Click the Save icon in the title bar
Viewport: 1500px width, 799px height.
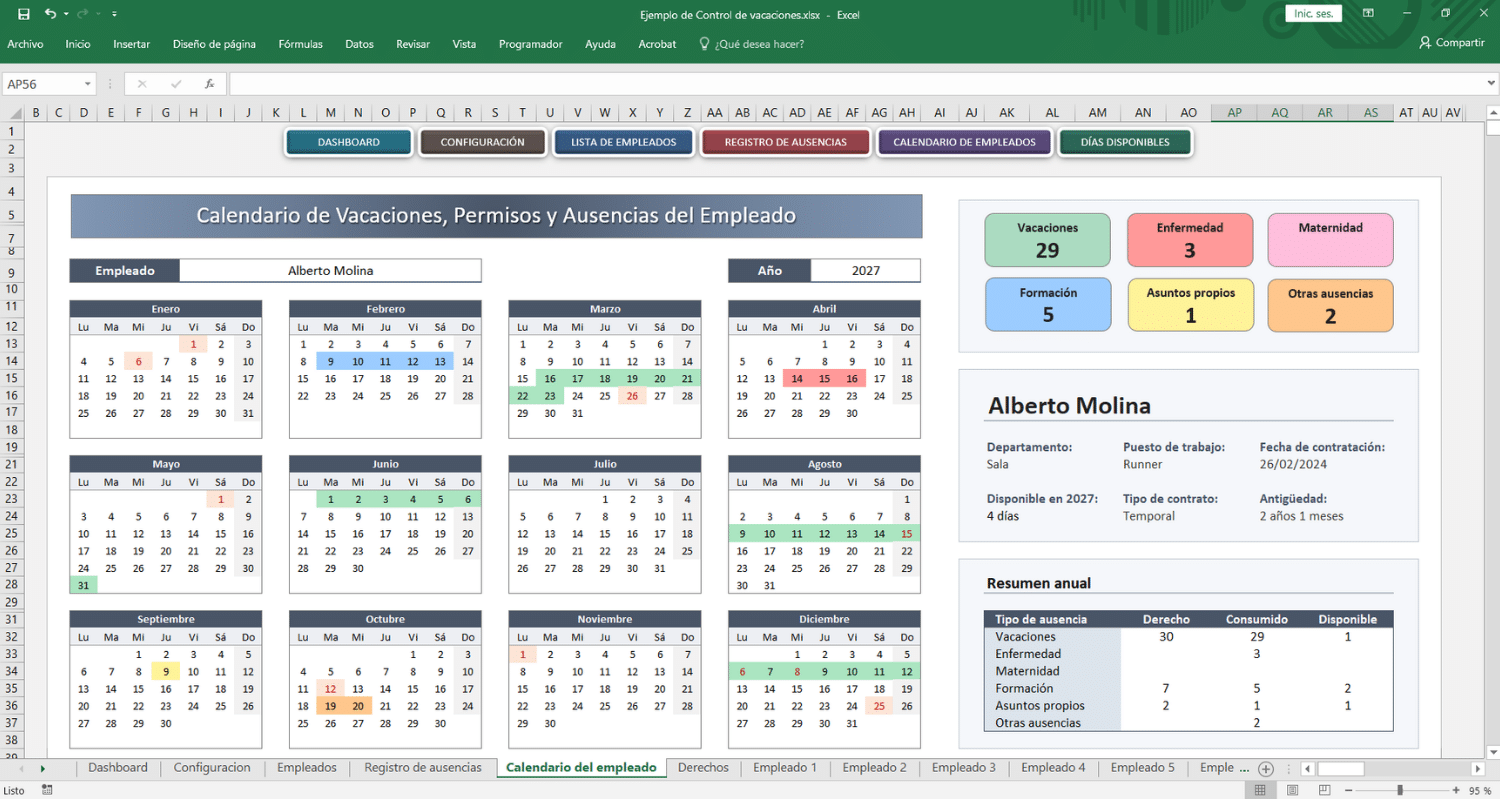[x=24, y=14]
